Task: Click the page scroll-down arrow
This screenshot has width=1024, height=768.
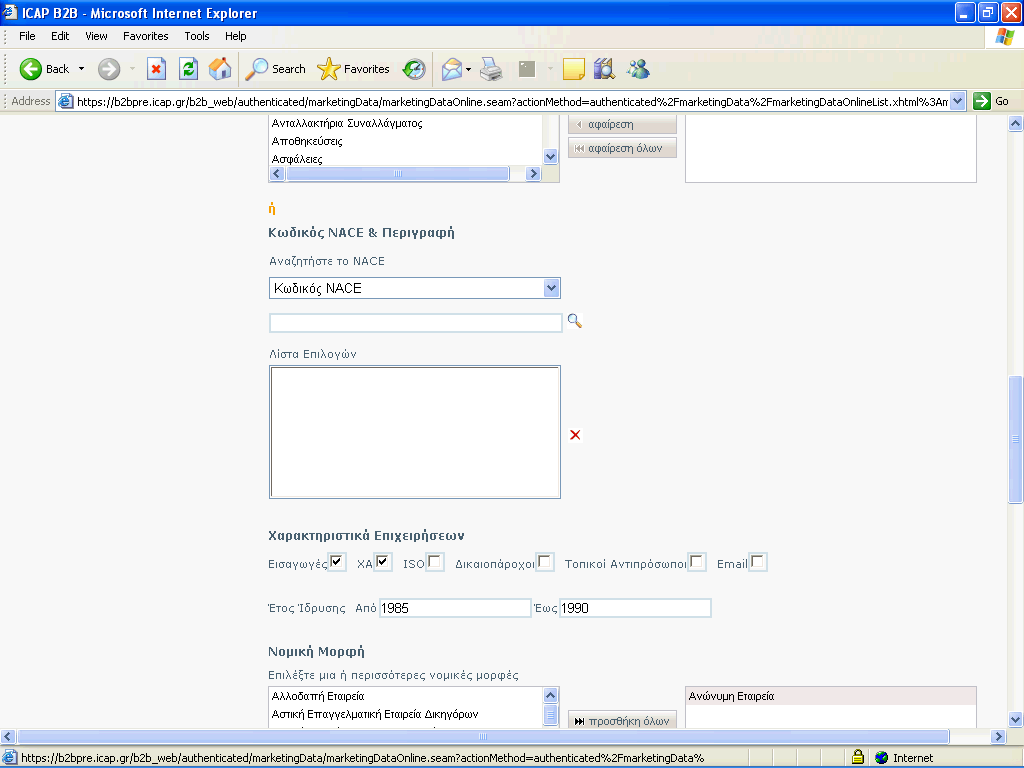Action: pos(1015,720)
